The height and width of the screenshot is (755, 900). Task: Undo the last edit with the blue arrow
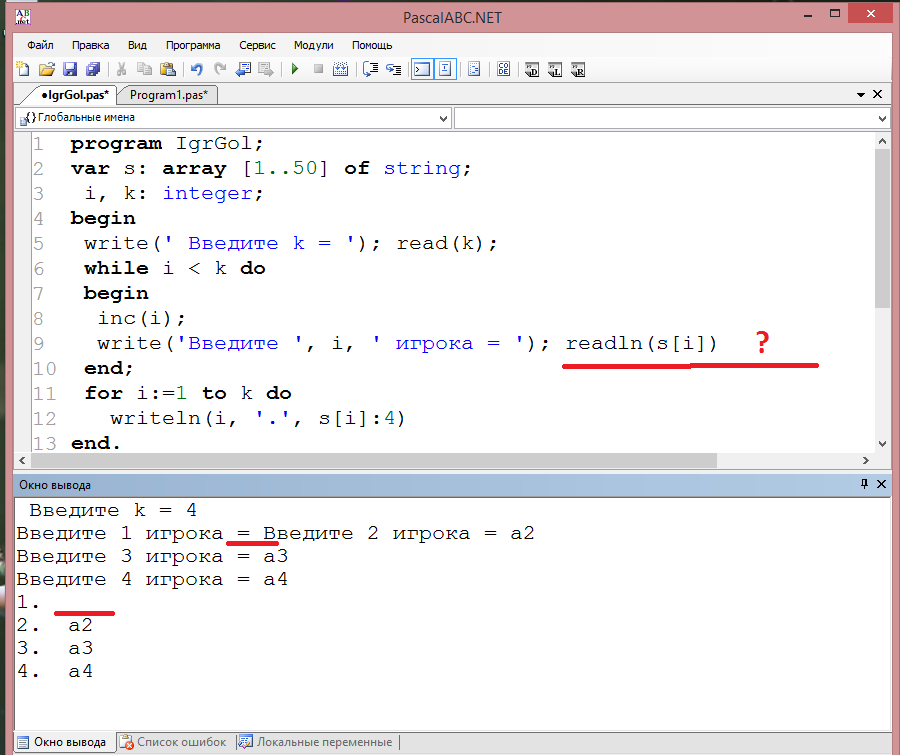click(196, 69)
